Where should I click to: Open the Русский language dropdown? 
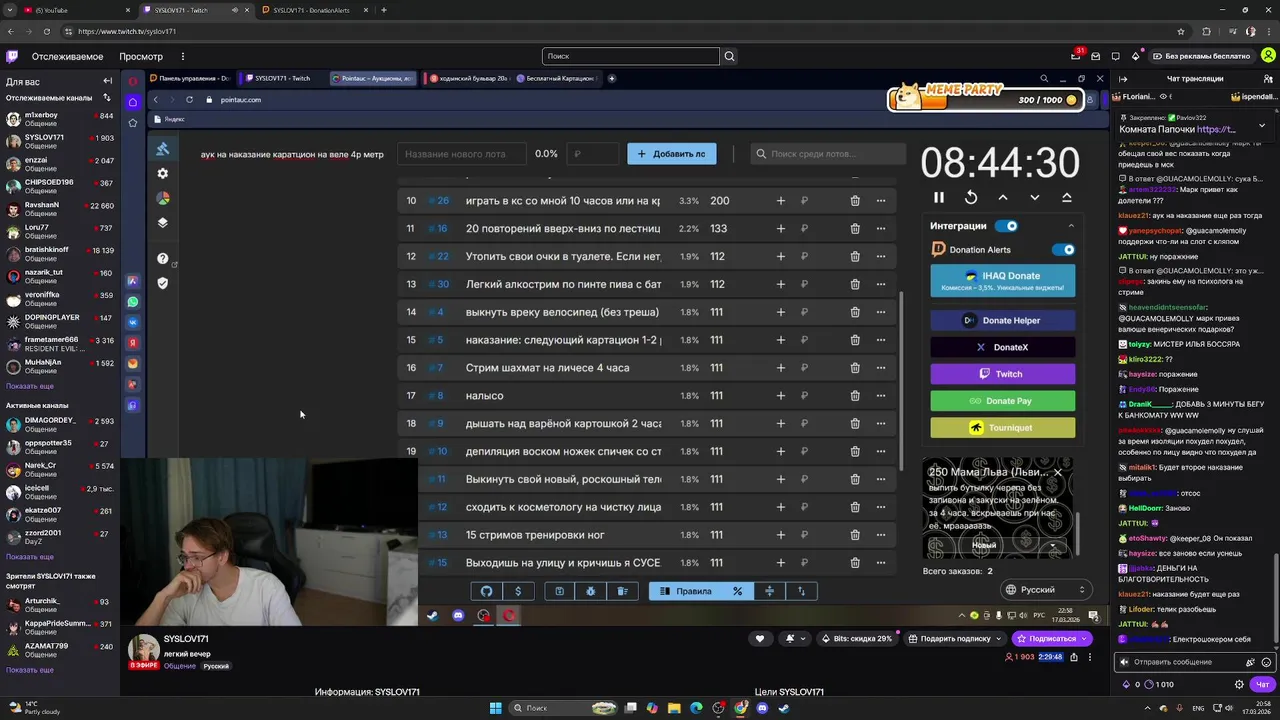[1045, 590]
